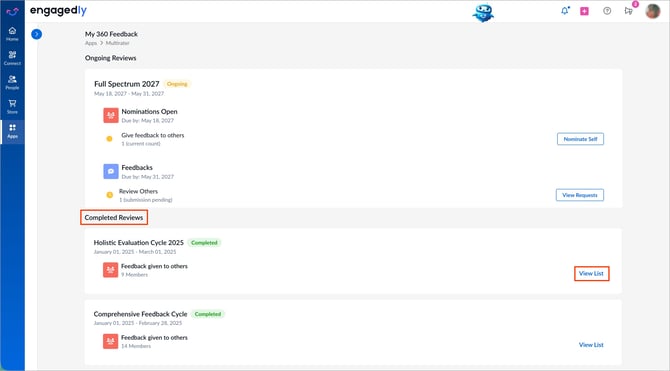
Task: Click 'Nominations Open' heading text
Action: pos(149,111)
